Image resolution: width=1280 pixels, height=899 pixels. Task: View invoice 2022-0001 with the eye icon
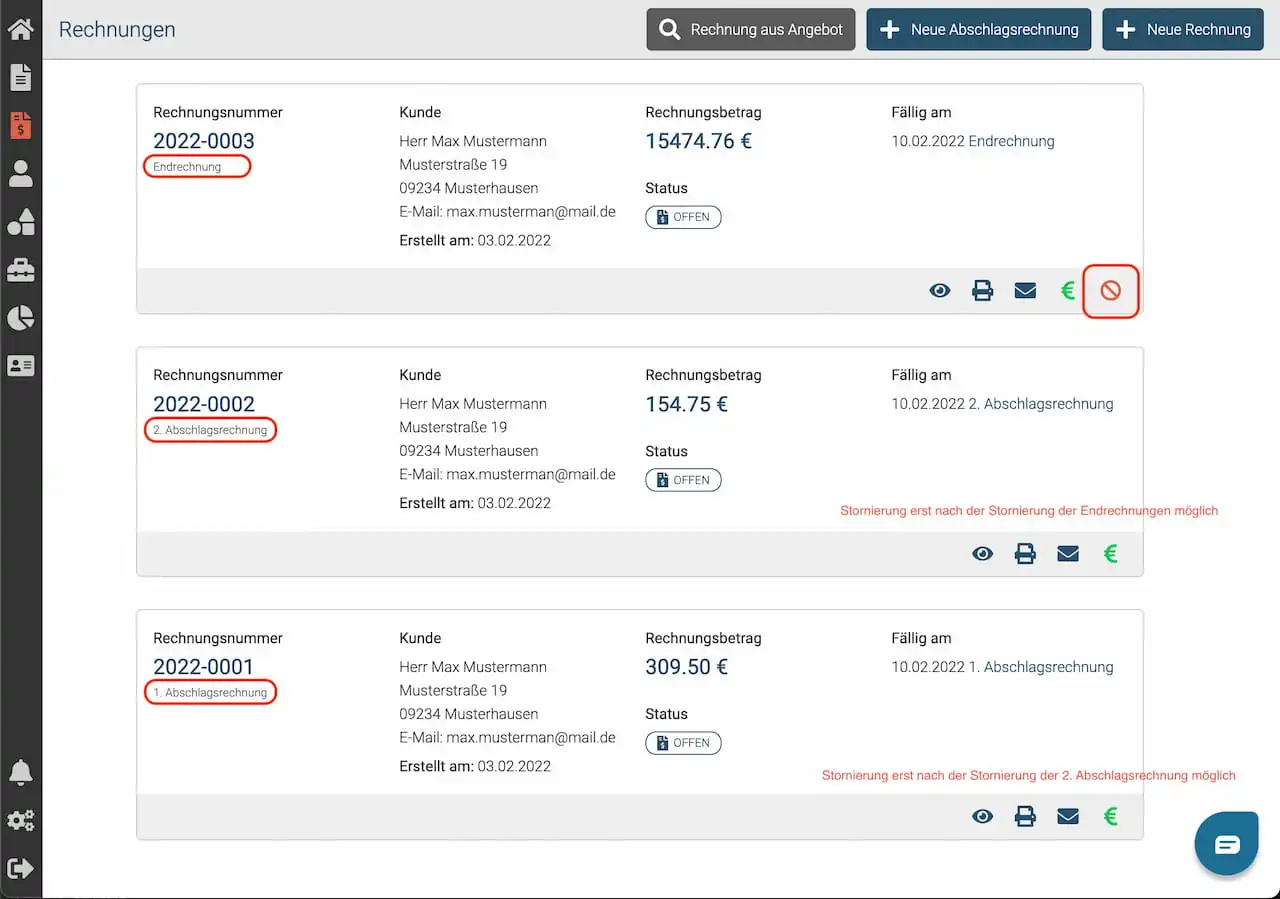tap(983, 817)
